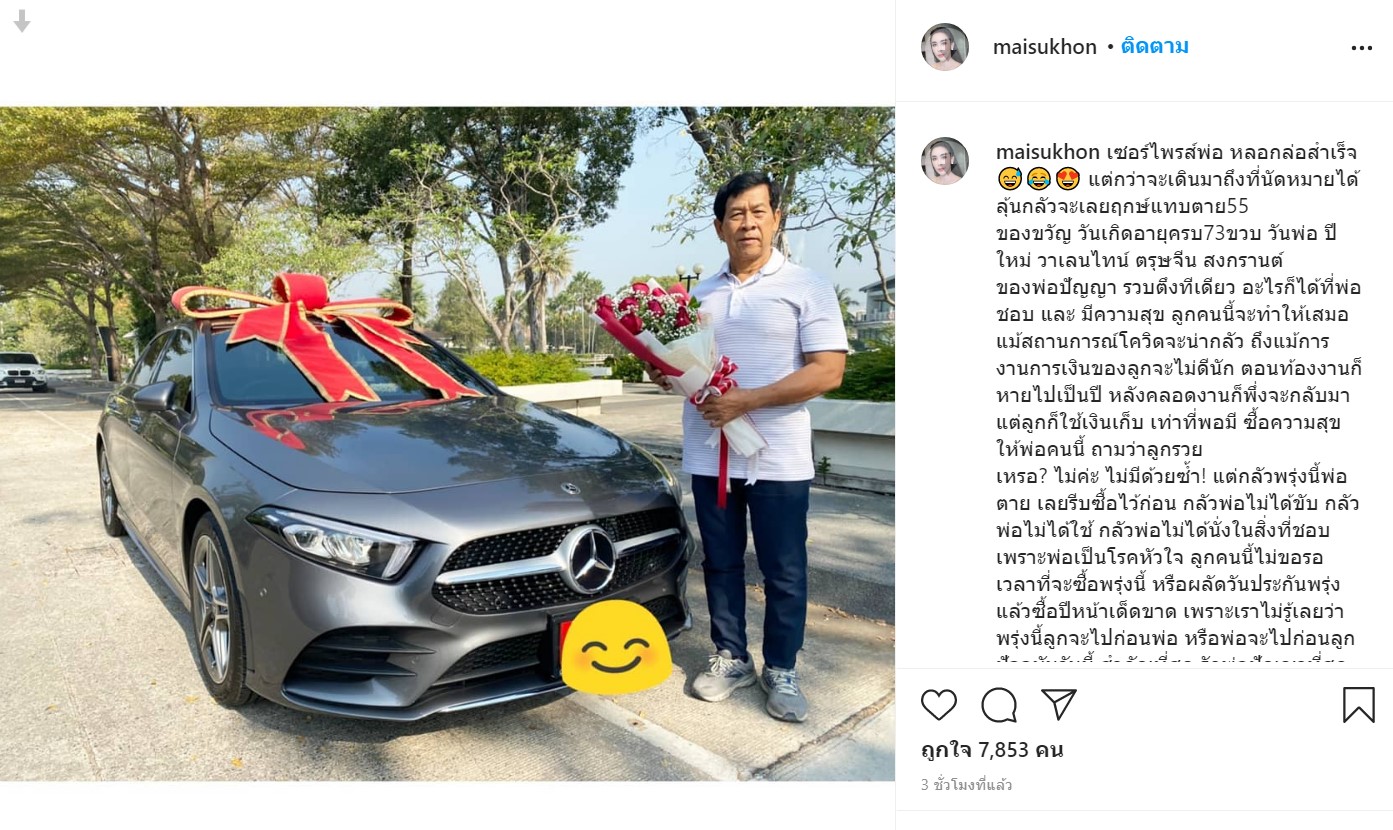
Task: Share post using paper plane icon
Action: [x=1058, y=705]
